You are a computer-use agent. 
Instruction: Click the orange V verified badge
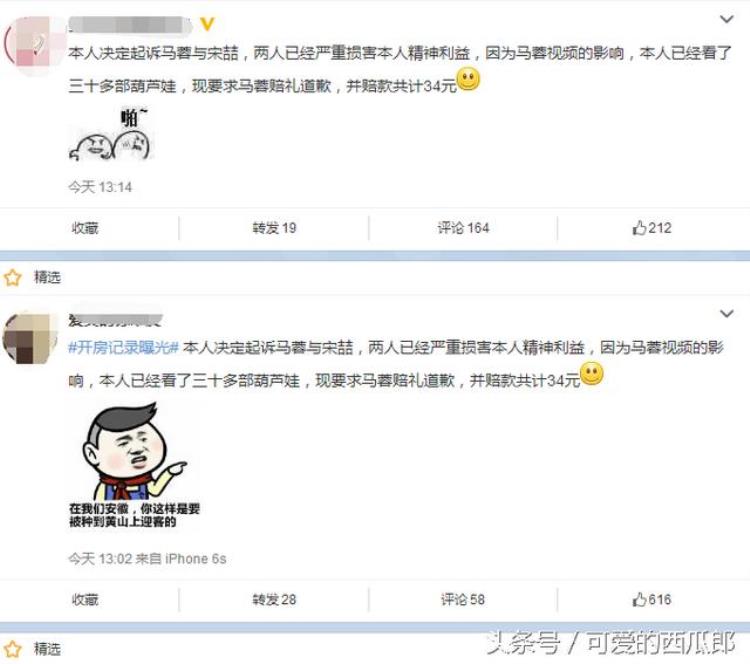(x=207, y=23)
